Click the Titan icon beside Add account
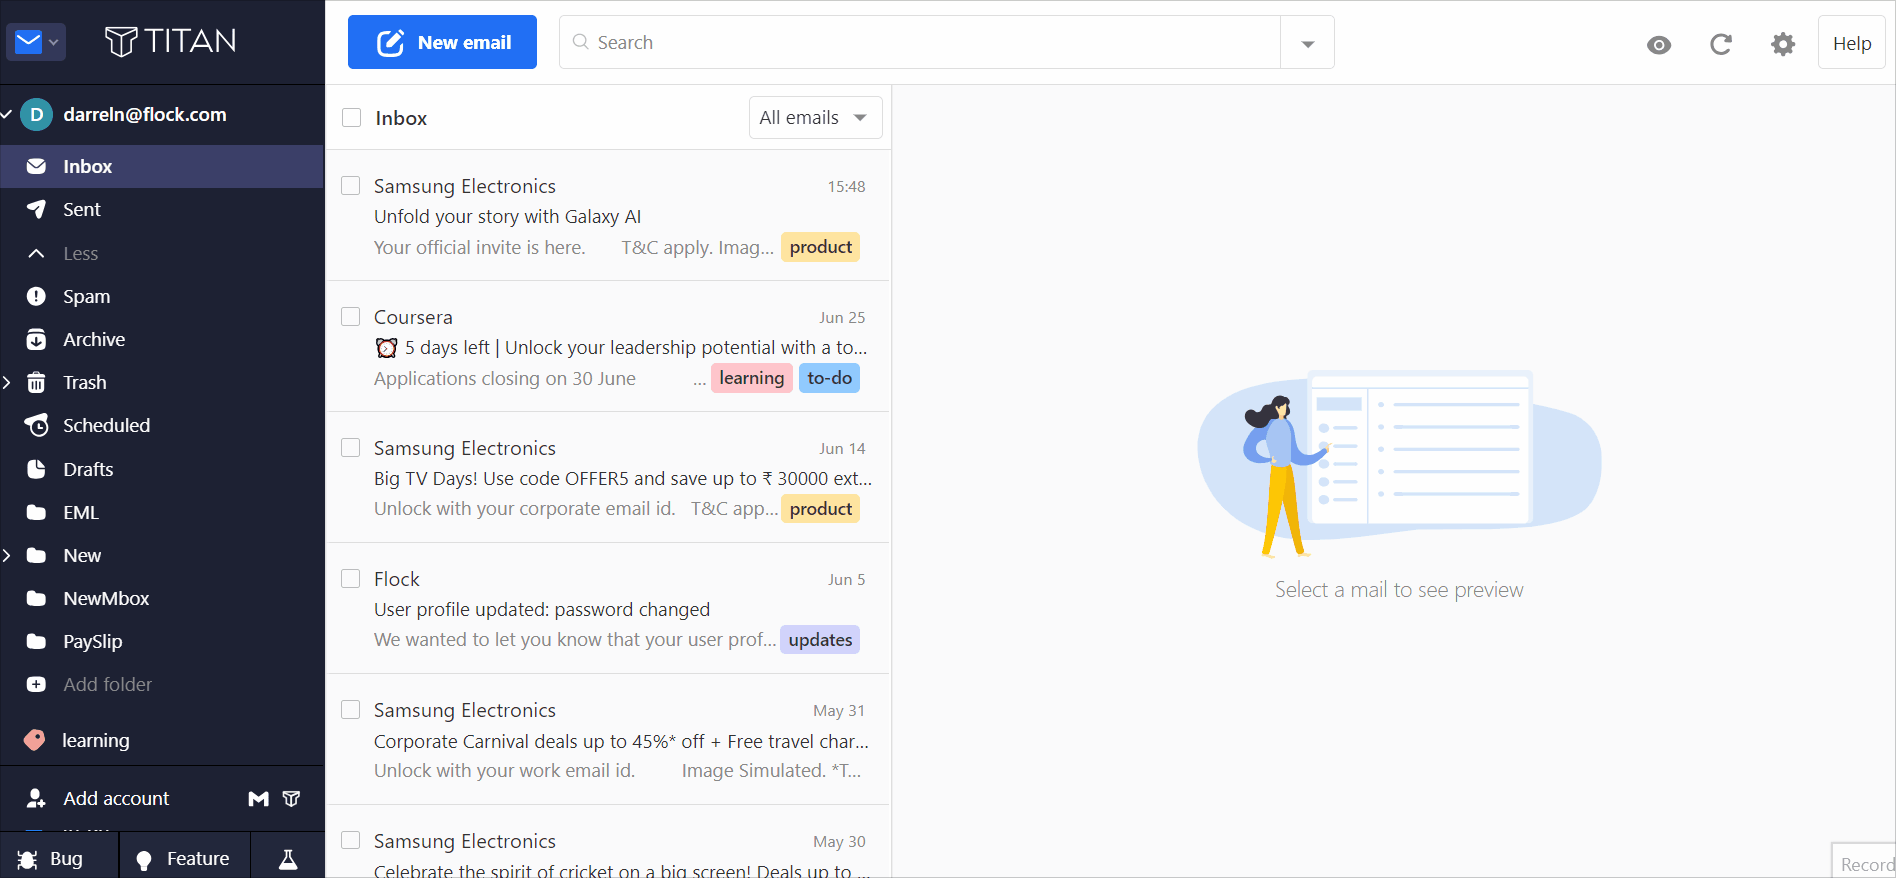This screenshot has height=878, width=1896. click(x=292, y=798)
